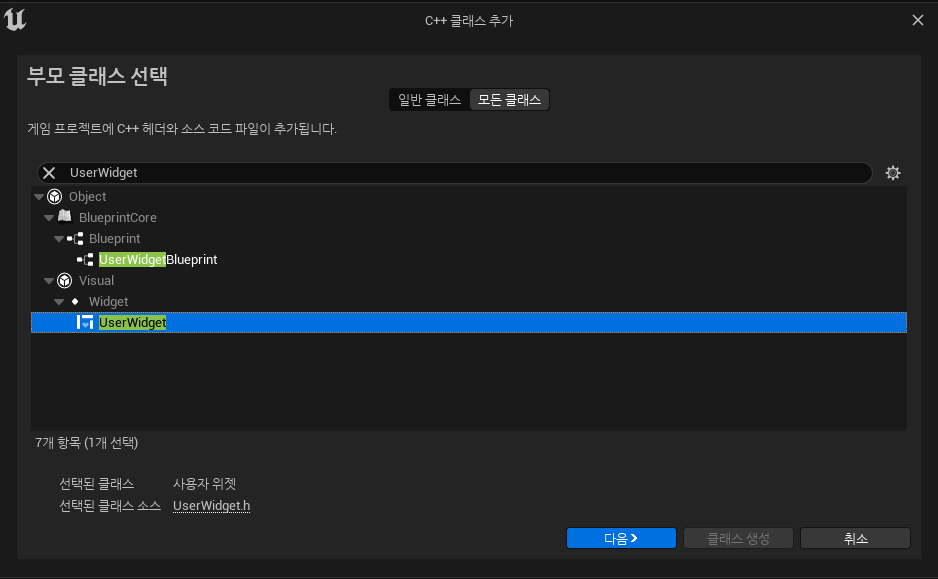Click the UserWidgetBlueprint row icon
This screenshot has width=938, height=579.
click(x=85, y=260)
